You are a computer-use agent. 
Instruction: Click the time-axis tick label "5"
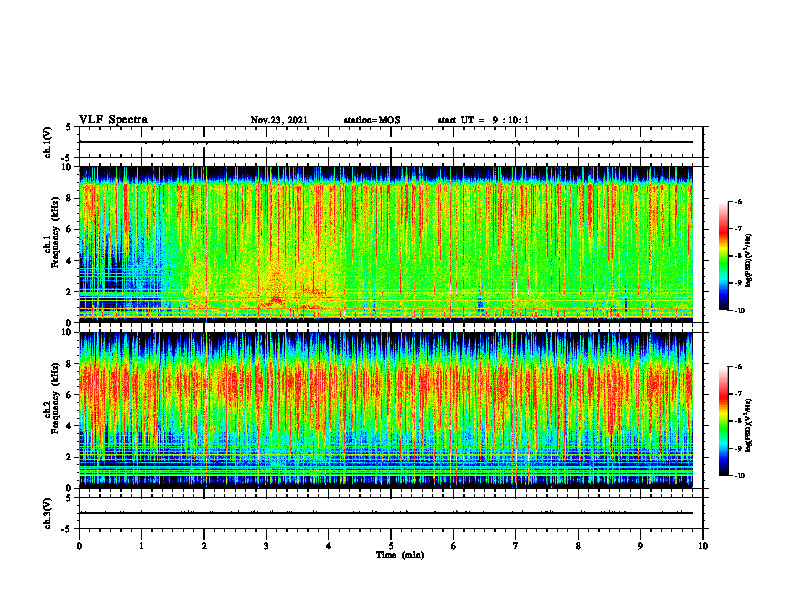pyautogui.click(x=391, y=546)
